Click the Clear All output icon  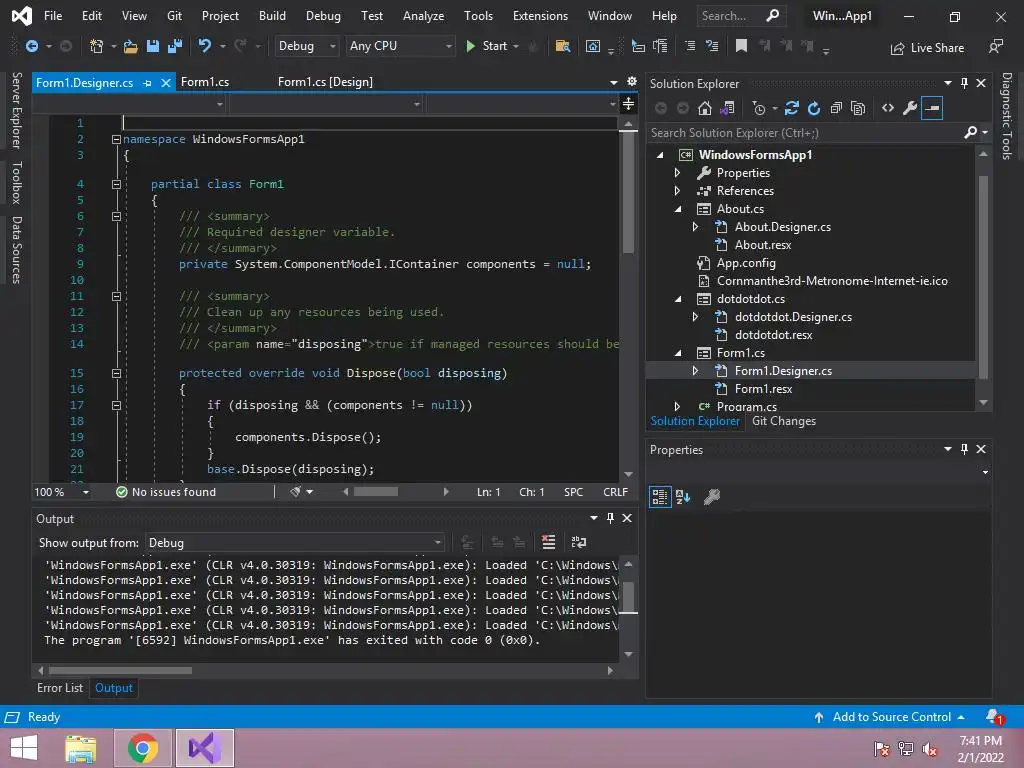tap(549, 542)
